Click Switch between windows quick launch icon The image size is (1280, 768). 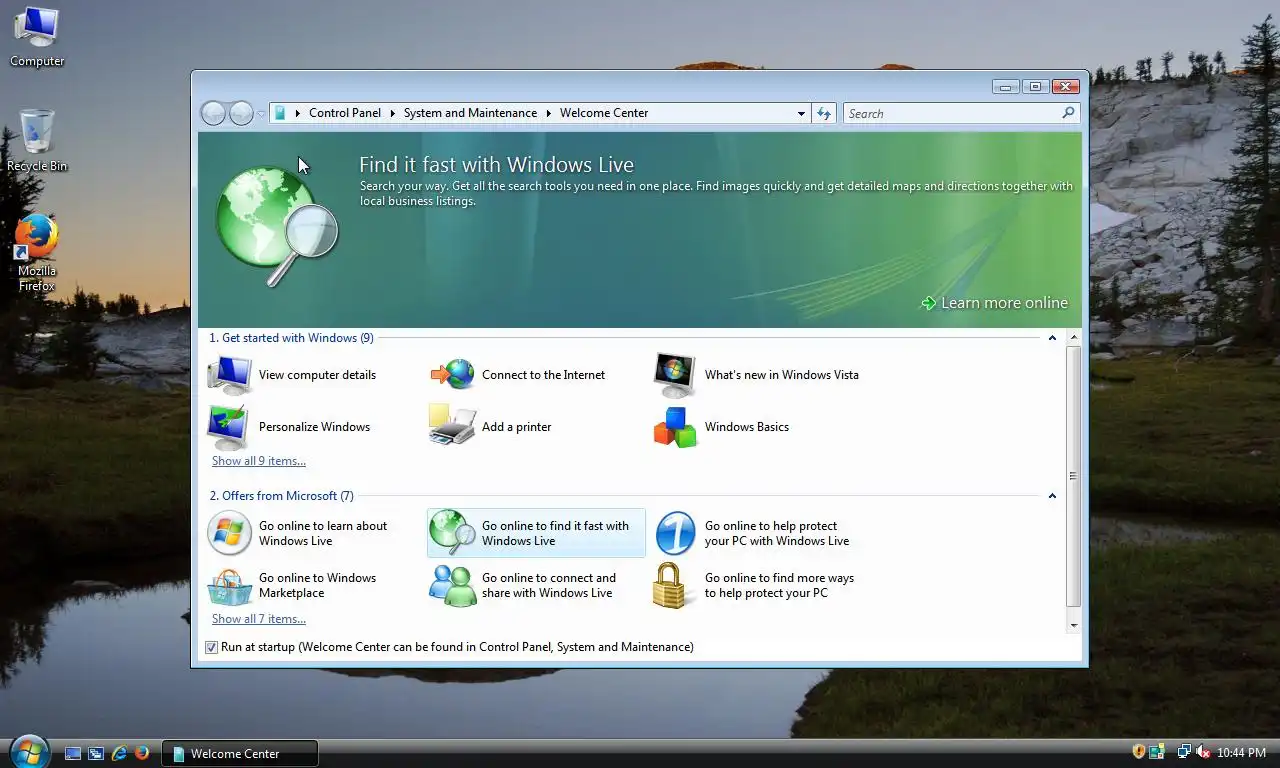click(x=96, y=753)
